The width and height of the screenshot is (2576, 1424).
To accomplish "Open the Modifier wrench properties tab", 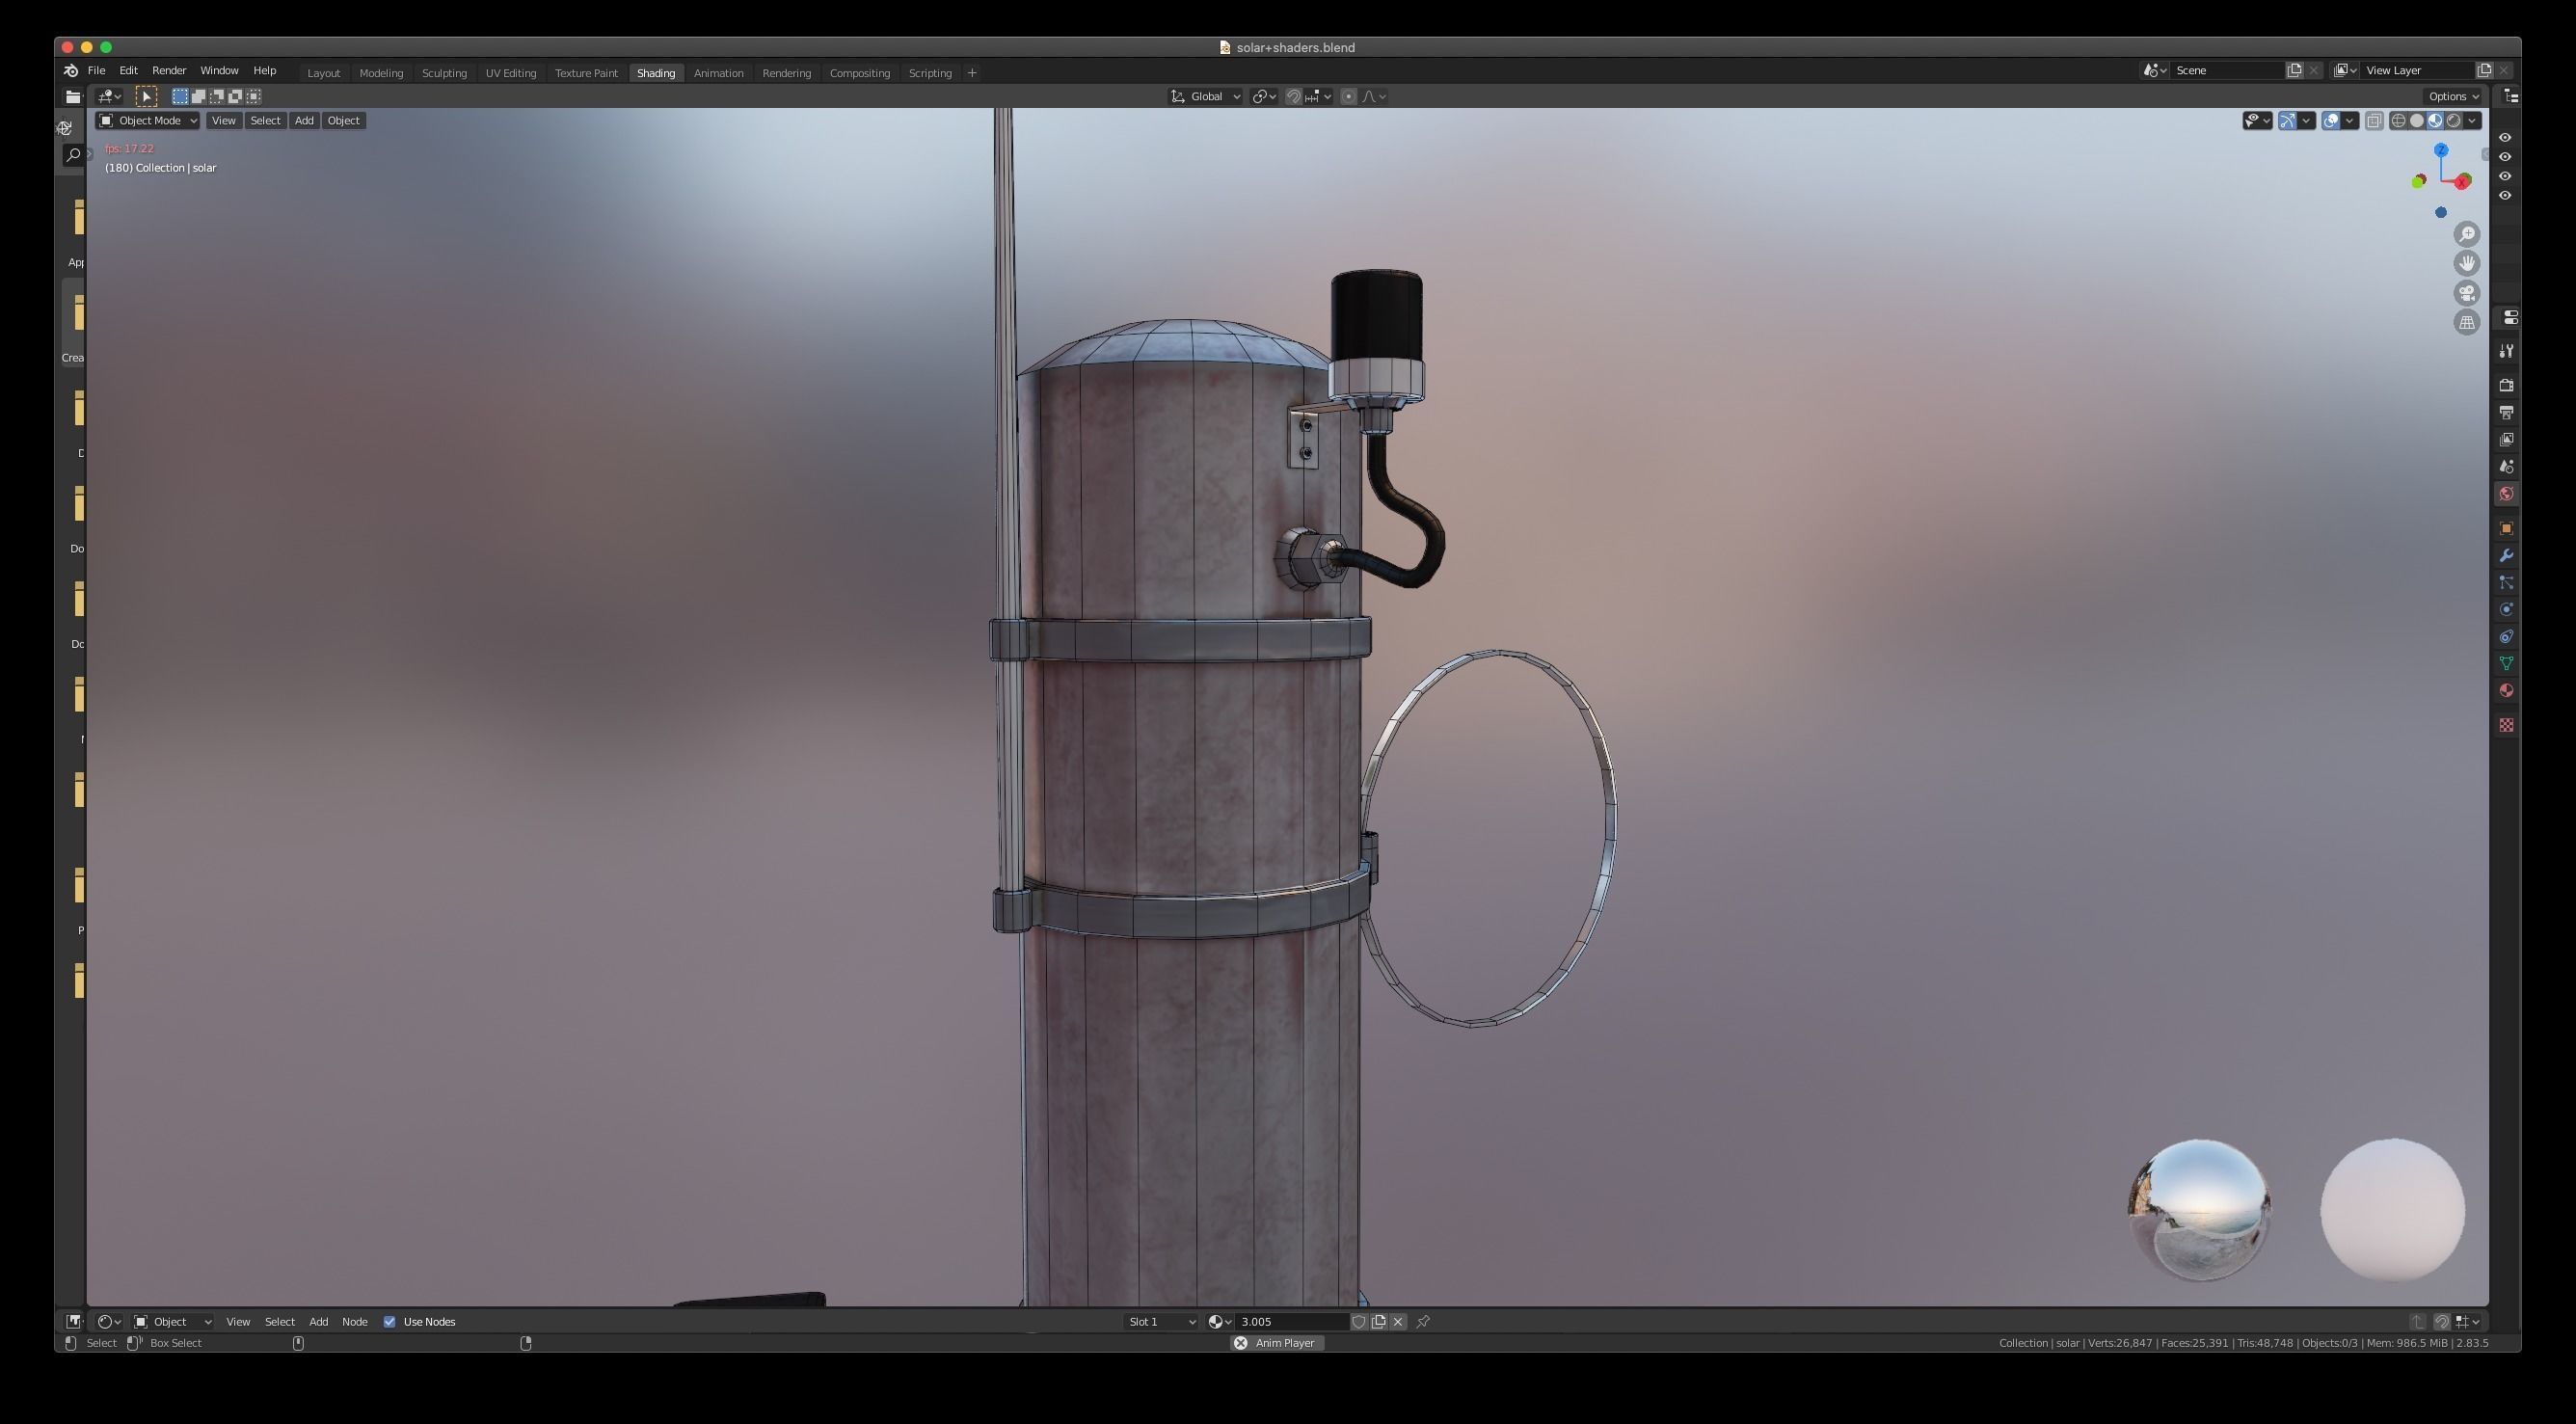I will pos(2506,556).
